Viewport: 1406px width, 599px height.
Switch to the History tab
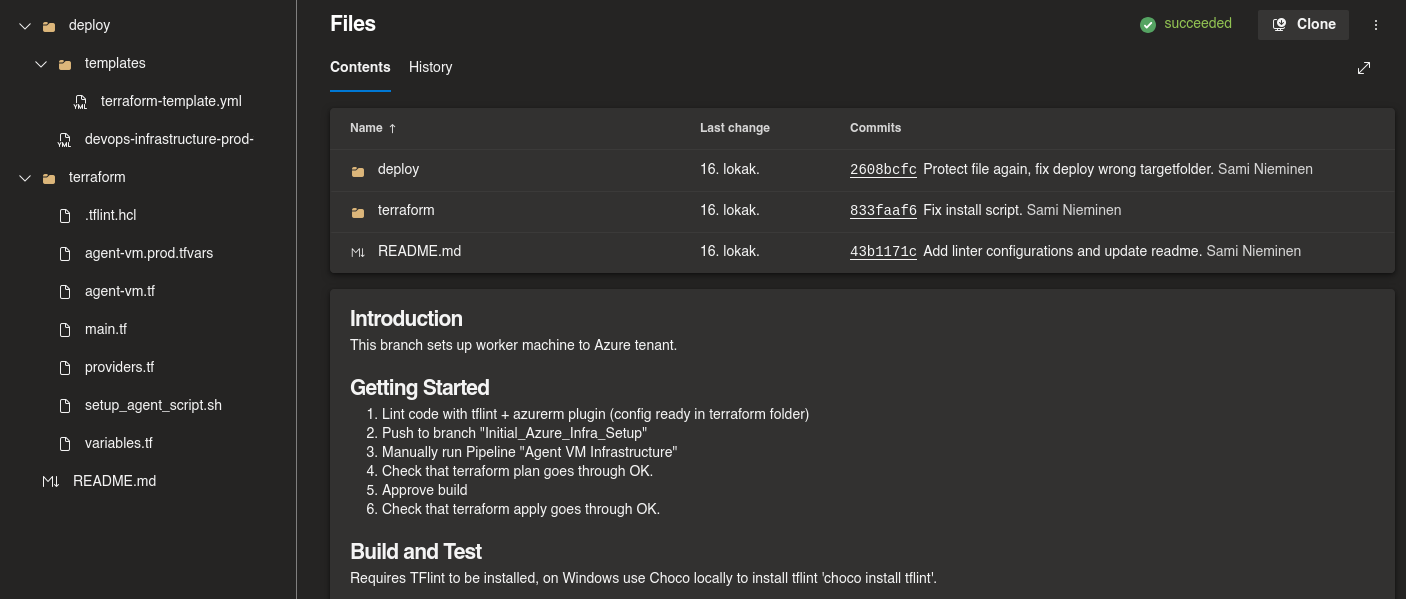[430, 67]
